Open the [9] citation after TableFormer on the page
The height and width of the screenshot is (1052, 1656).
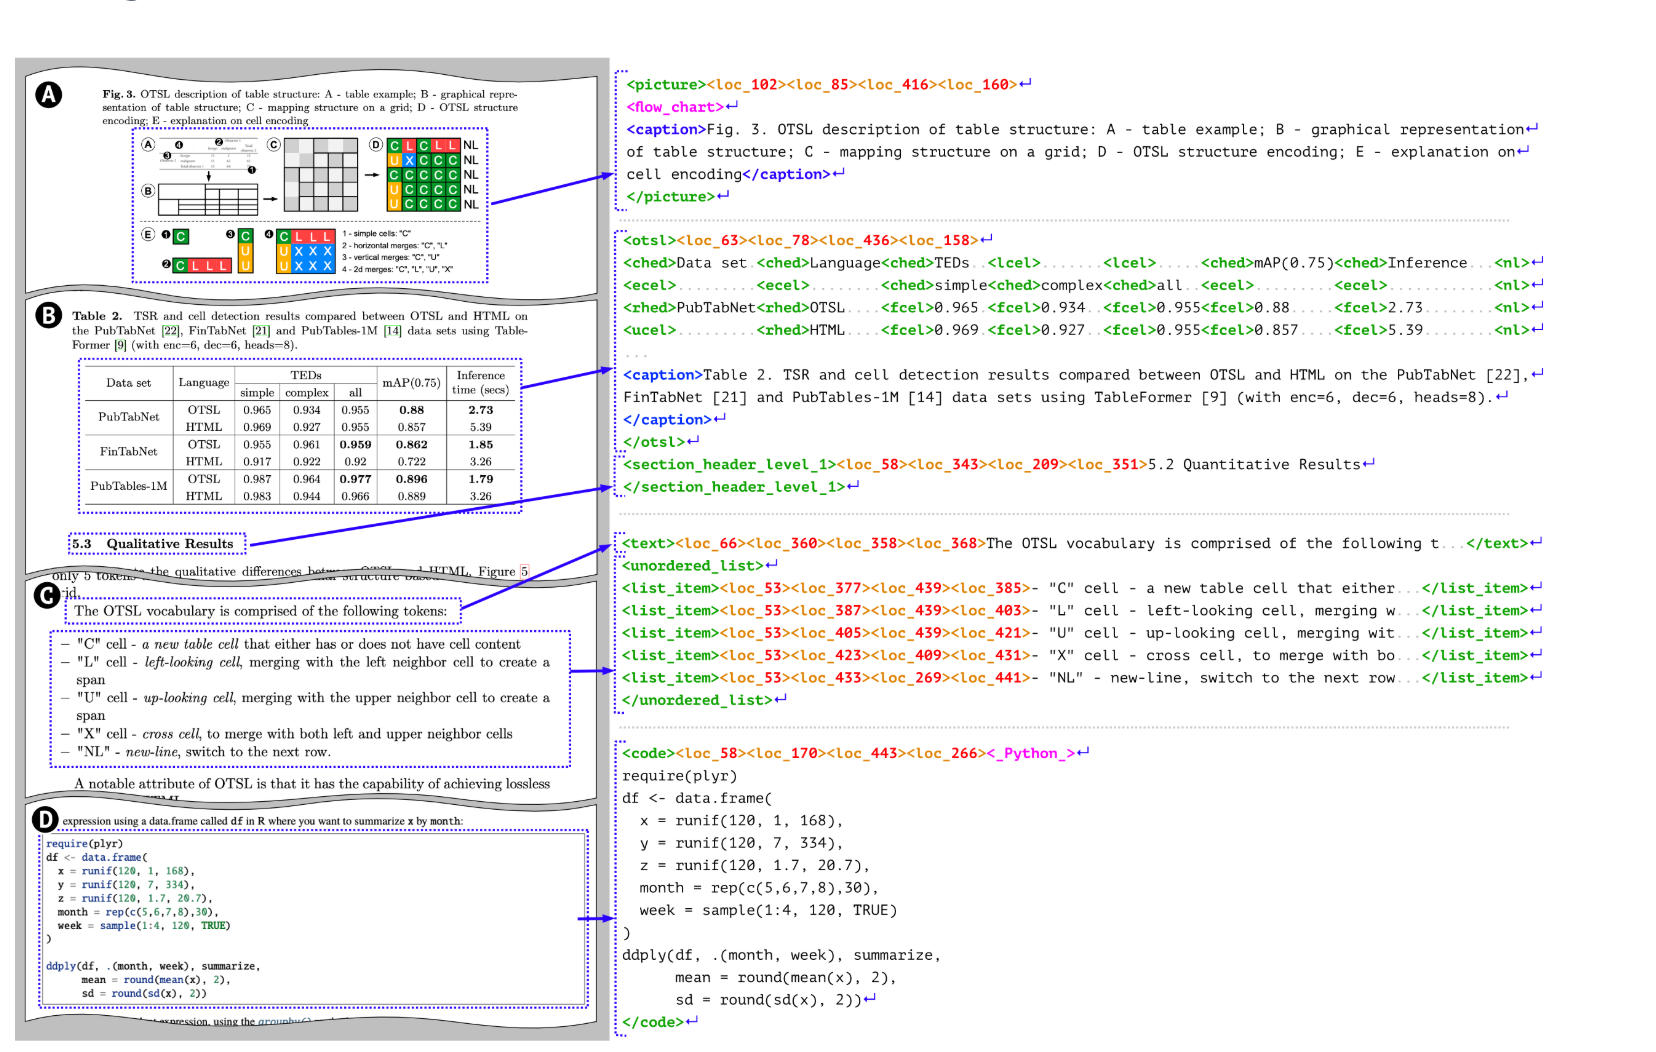tap(120, 345)
